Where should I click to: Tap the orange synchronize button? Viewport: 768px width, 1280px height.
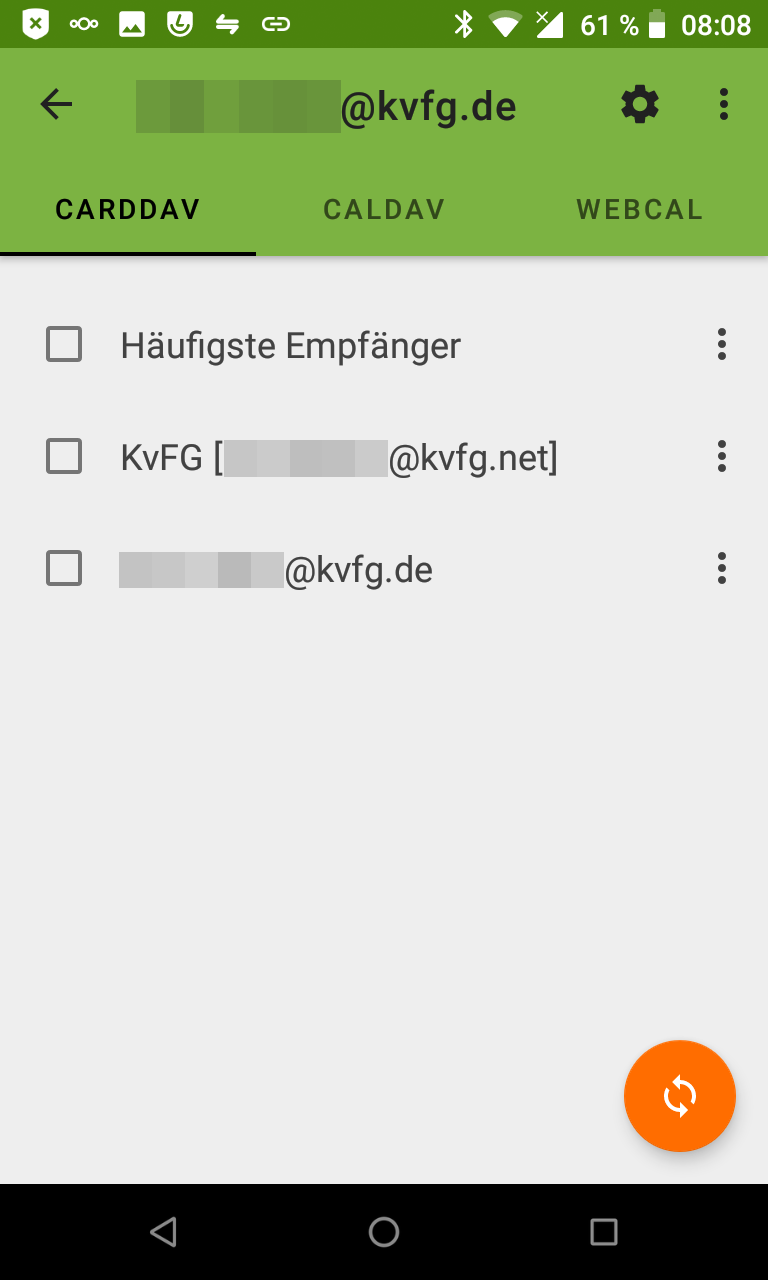tap(680, 1096)
